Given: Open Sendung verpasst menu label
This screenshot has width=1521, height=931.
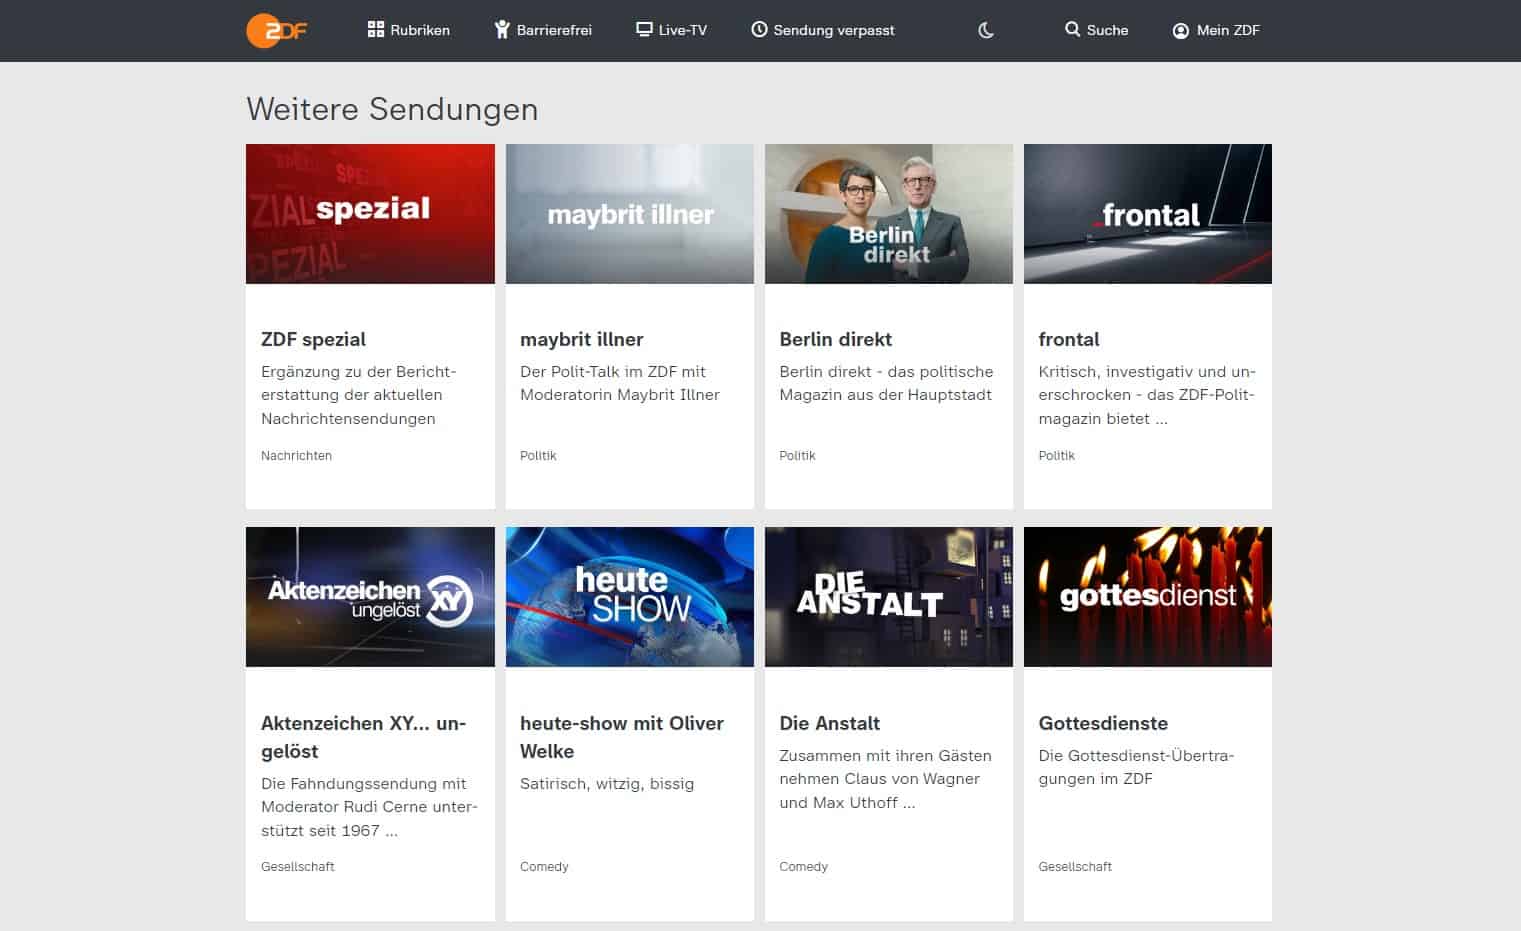Looking at the screenshot, I should click(x=834, y=30).
